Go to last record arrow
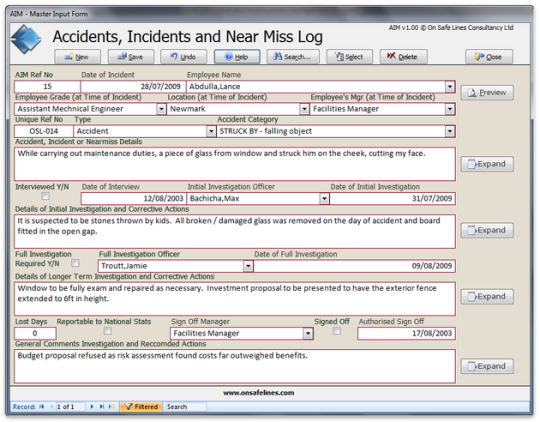This screenshot has height=422, width=540. [102, 406]
